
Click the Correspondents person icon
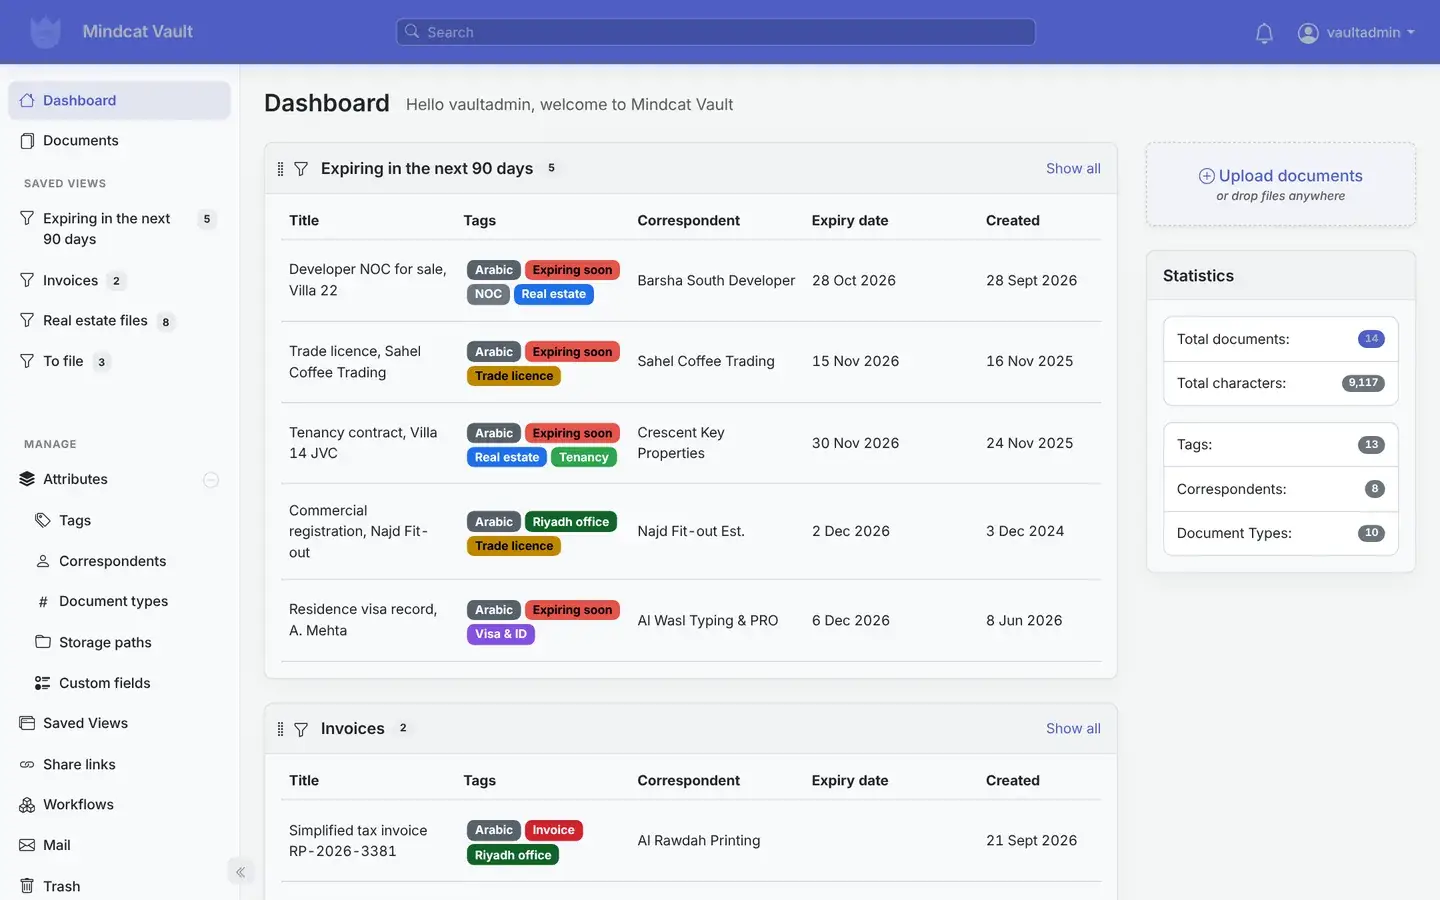coord(43,561)
